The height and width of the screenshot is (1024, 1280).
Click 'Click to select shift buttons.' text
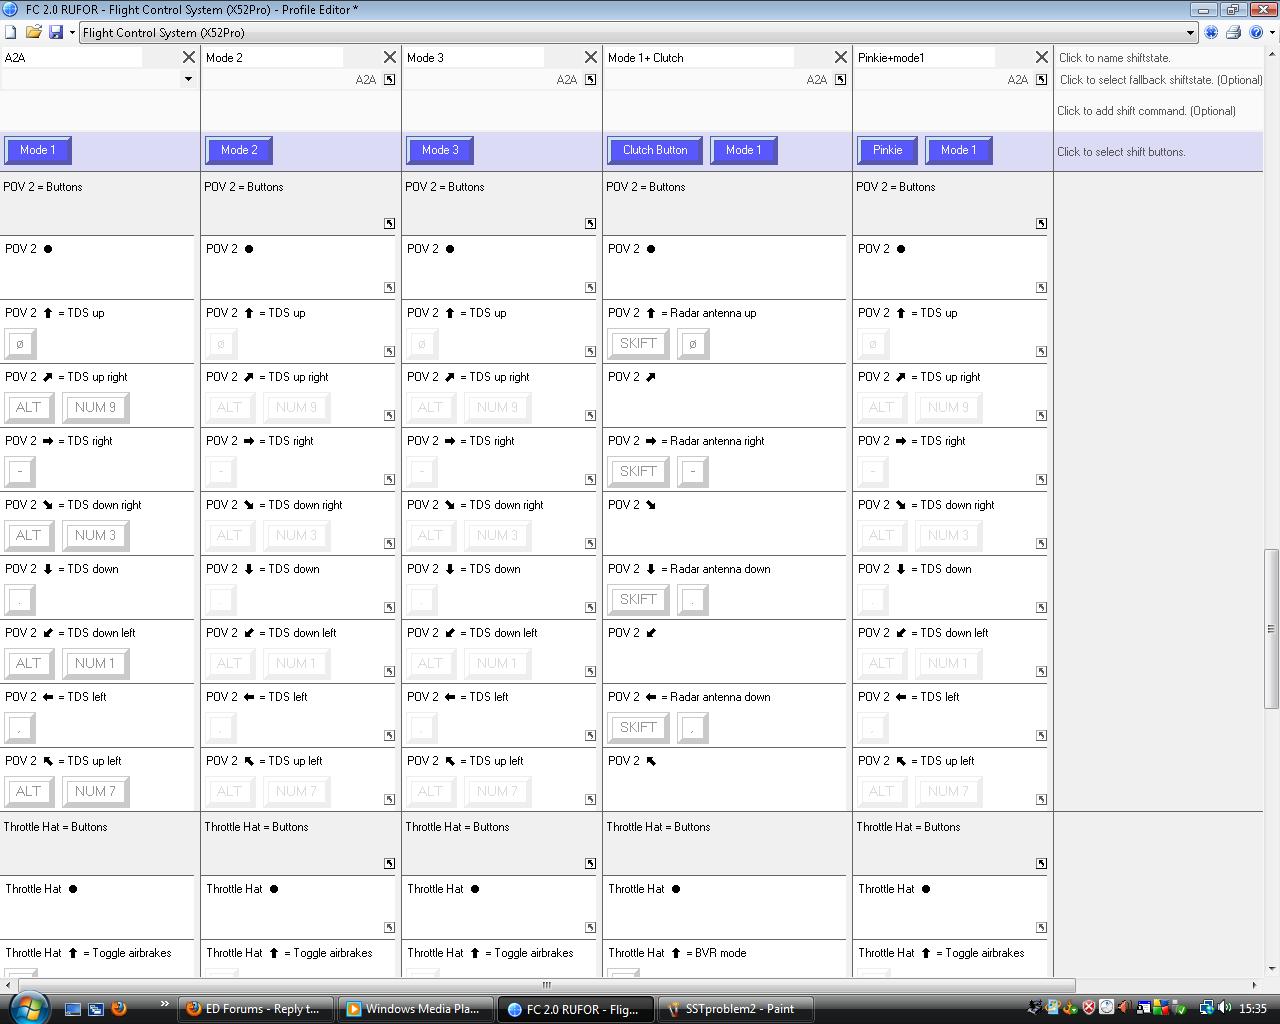pos(1121,152)
